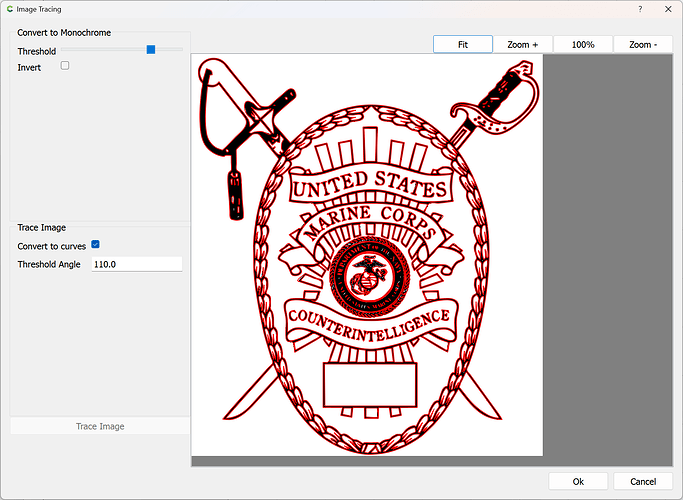Toggle the Invert checkbox

click(65, 66)
